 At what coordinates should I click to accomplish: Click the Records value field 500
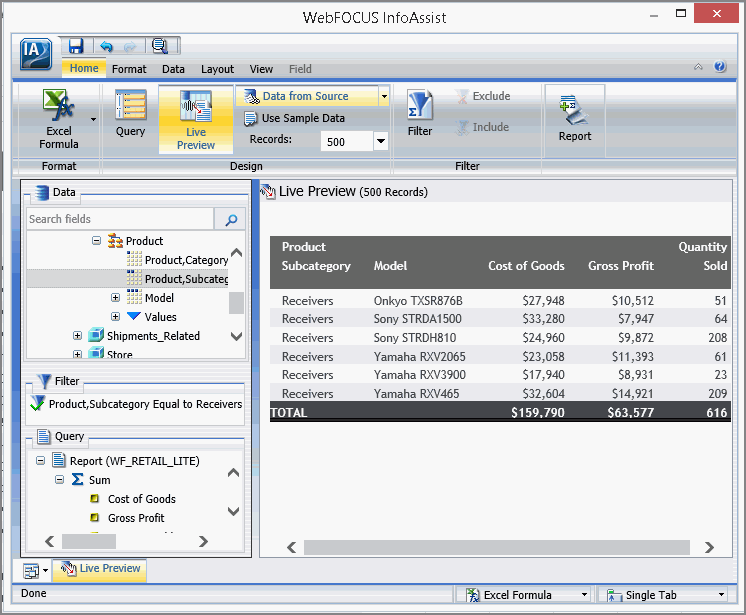[347, 141]
